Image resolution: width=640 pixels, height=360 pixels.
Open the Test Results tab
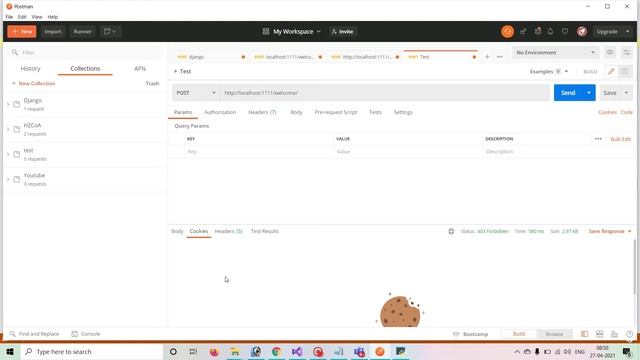point(264,231)
